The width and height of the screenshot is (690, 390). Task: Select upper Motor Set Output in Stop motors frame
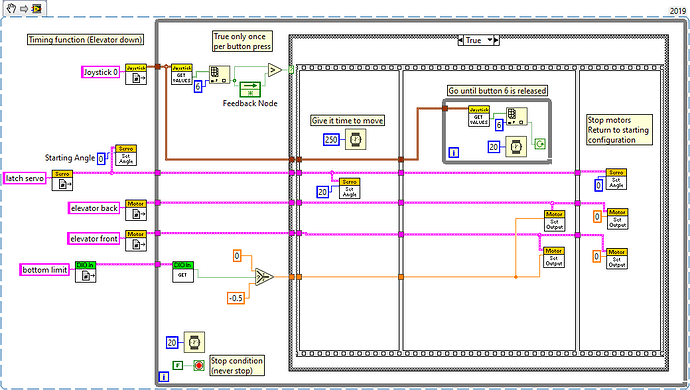[617, 219]
